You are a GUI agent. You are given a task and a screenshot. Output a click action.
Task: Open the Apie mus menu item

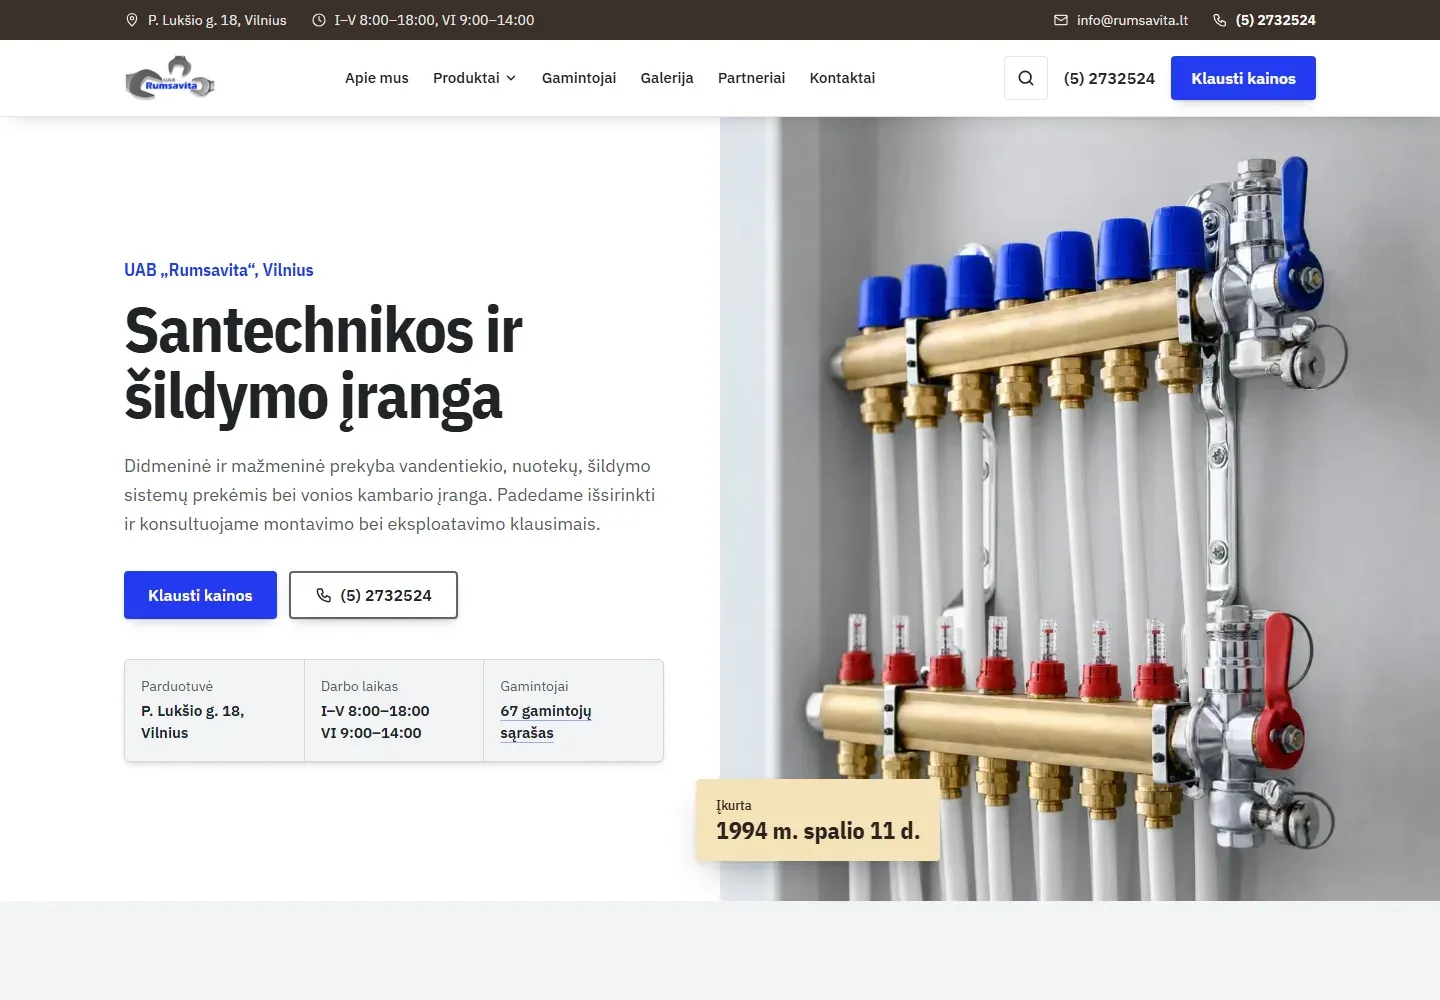pyautogui.click(x=377, y=78)
